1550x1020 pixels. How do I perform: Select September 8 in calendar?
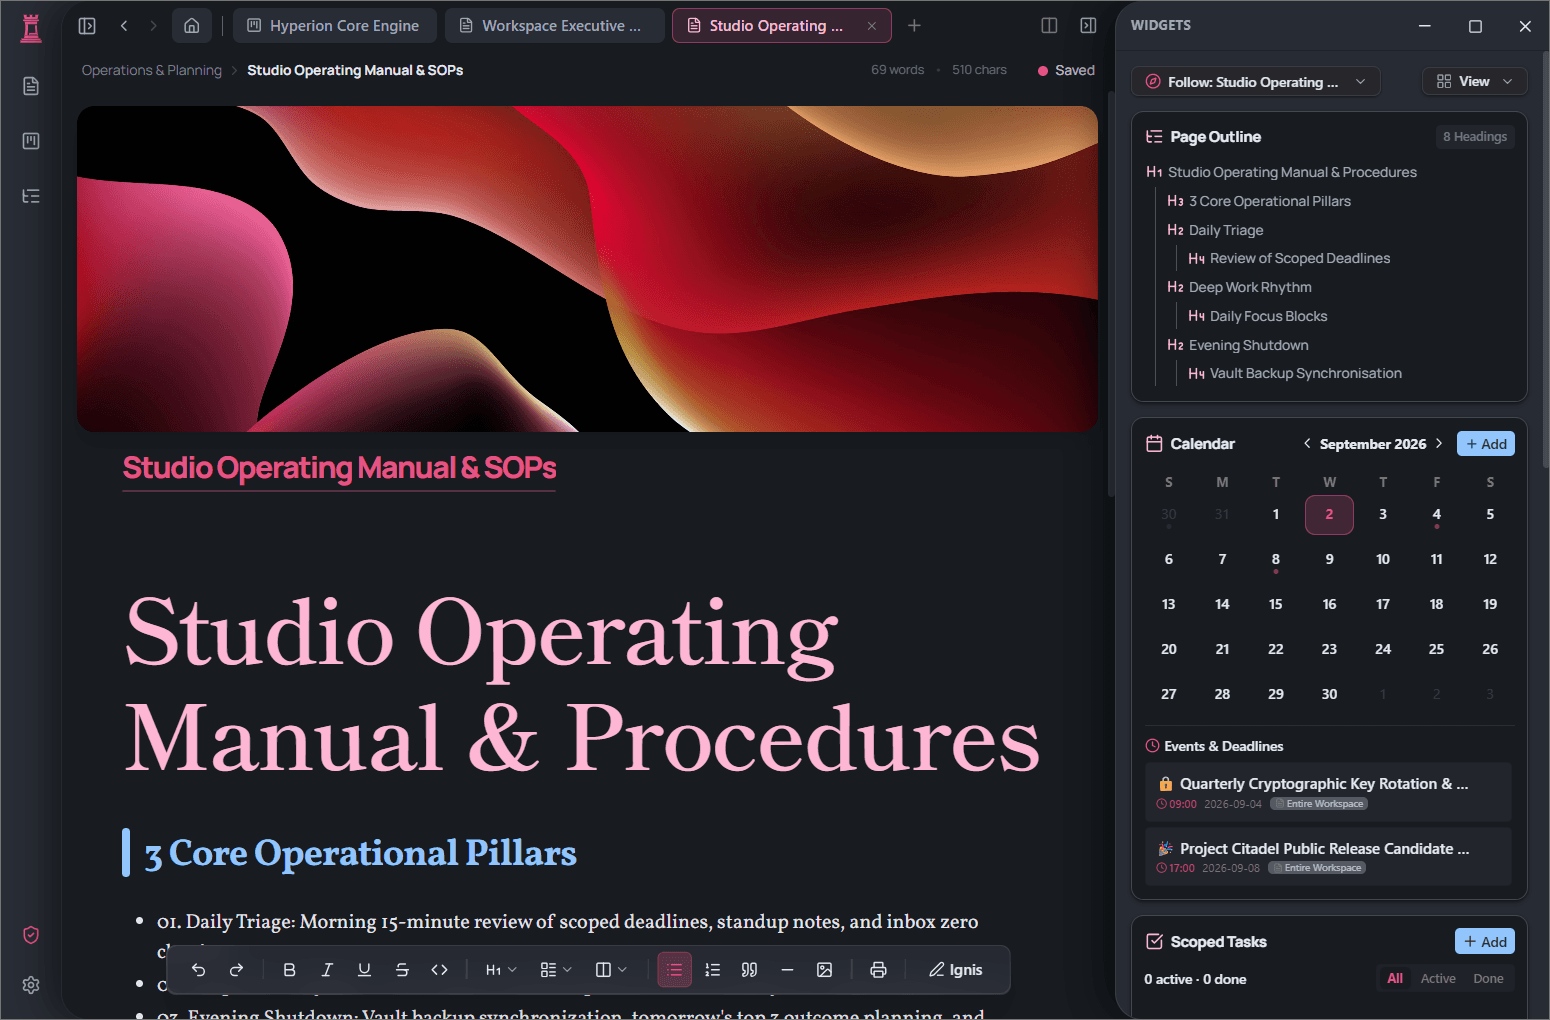click(1275, 560)
